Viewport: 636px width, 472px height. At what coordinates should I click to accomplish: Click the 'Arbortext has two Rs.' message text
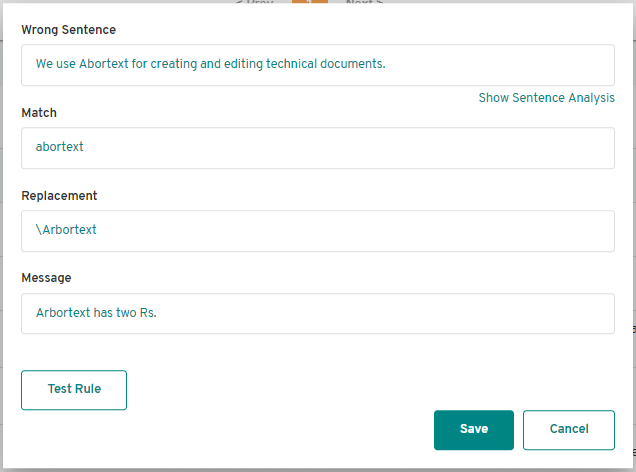(96, 313)
